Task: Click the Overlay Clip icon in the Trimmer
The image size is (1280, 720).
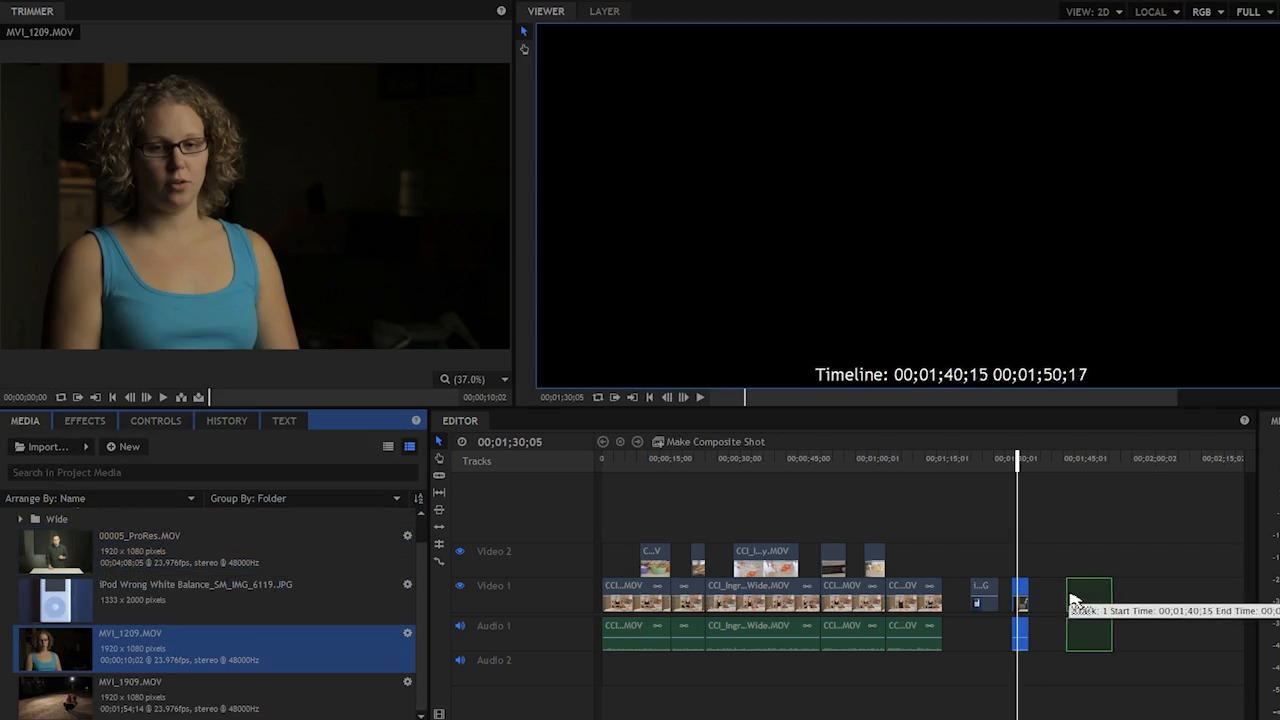Action: pos(198,397)
